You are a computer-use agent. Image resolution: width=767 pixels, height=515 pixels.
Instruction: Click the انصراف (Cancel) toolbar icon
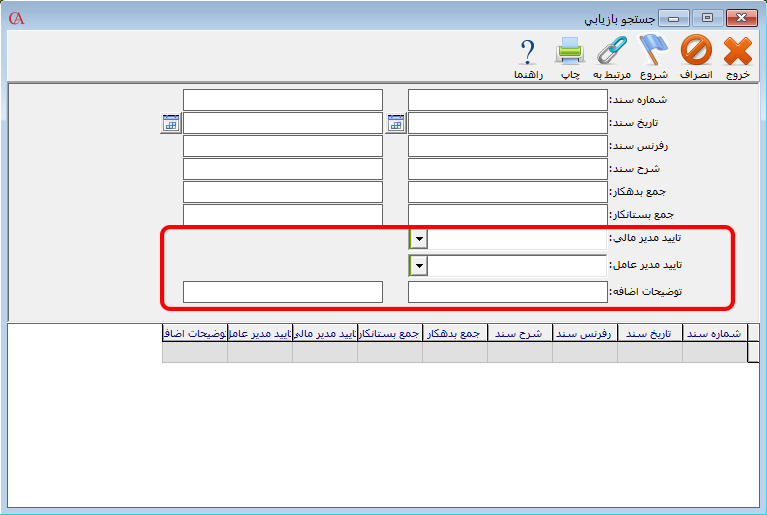[x=696, y=51]
